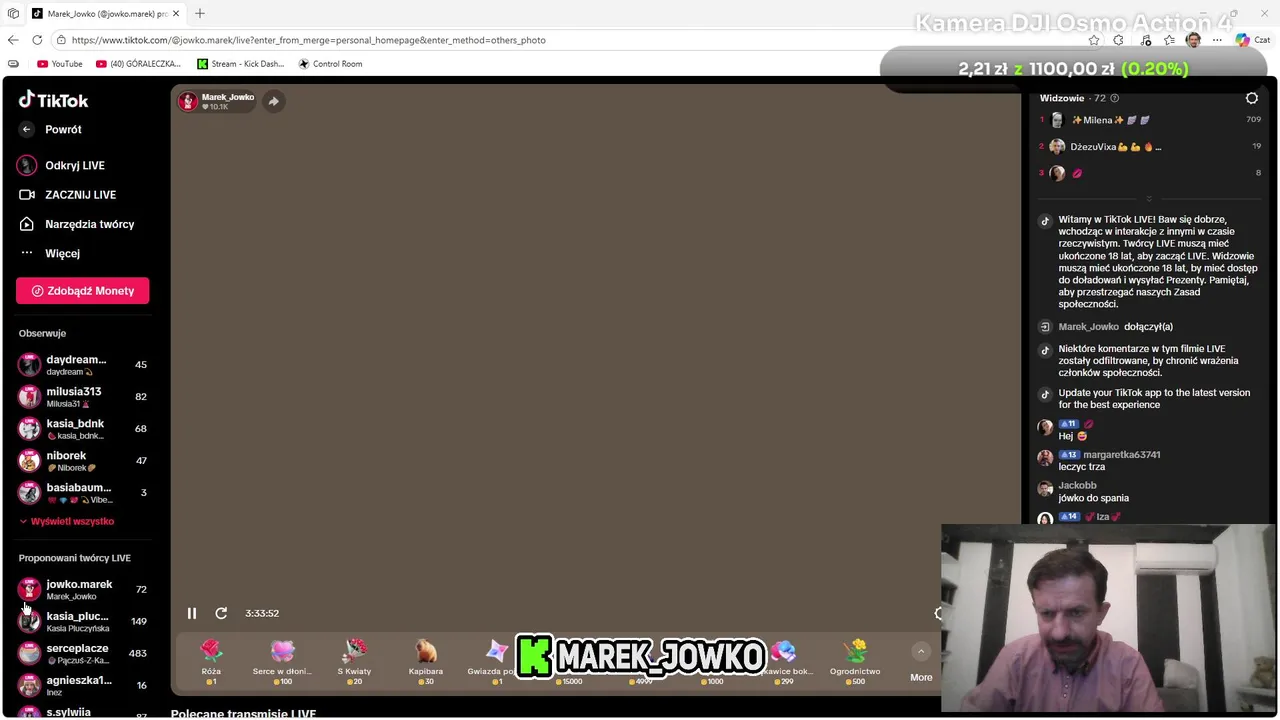This screenshot has width=1280, height=720.
Task: Open followed creator basiabaum live
Action: (x=82, y=493)
